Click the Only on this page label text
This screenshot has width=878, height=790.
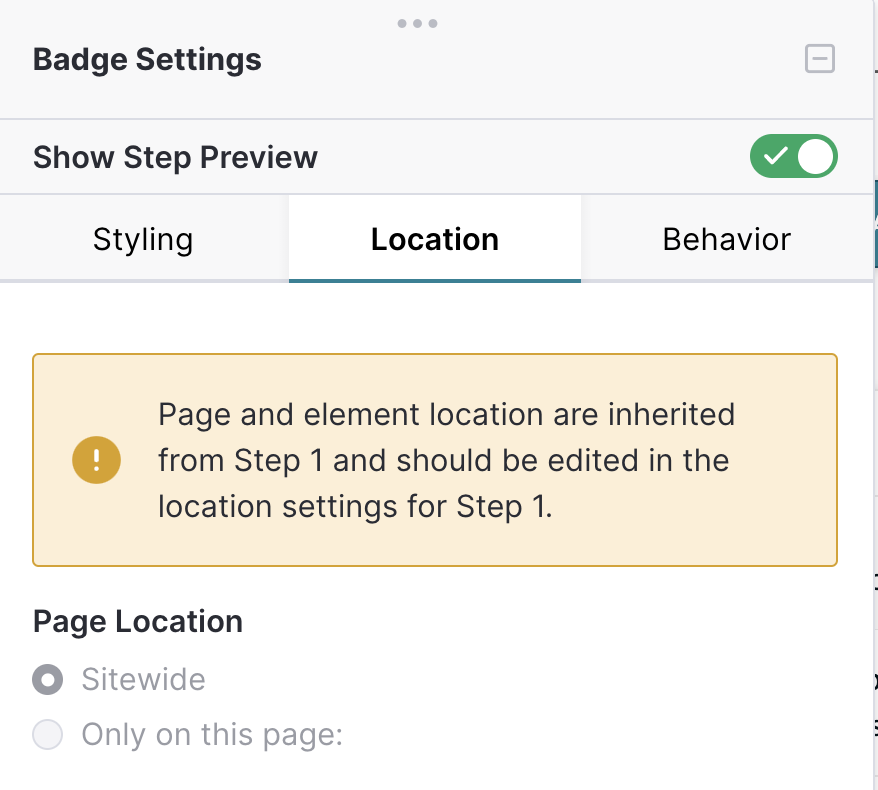212,735
